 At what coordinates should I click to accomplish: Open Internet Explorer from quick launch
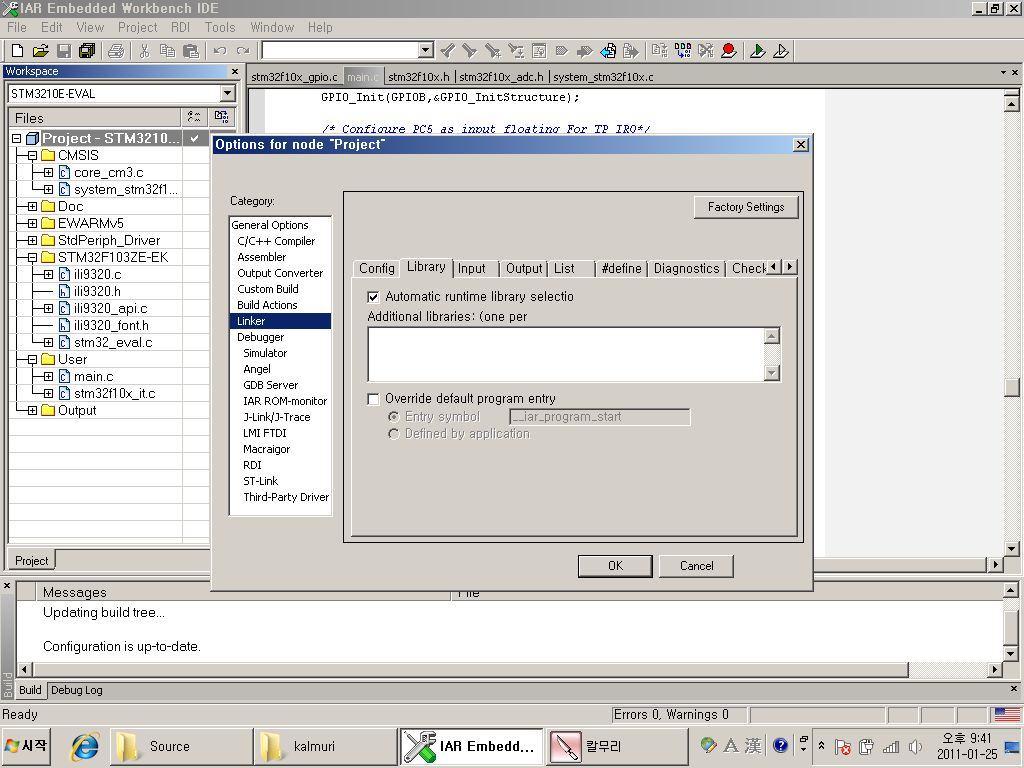(x=86, y=746)
